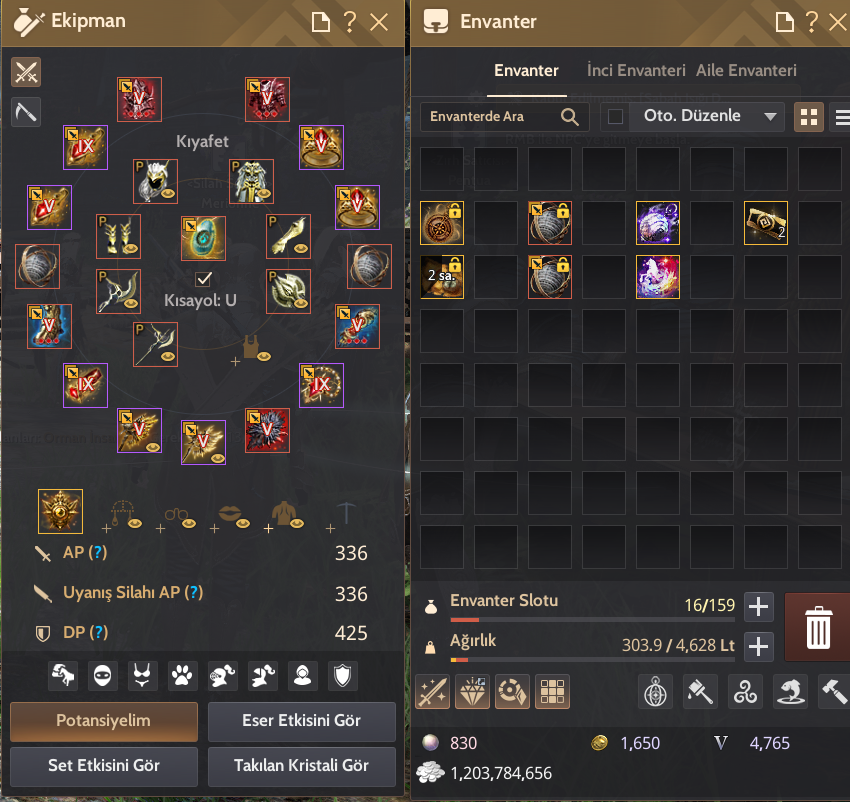Expand the Oto. Düzenle dropdown arrow

point(770,117)
